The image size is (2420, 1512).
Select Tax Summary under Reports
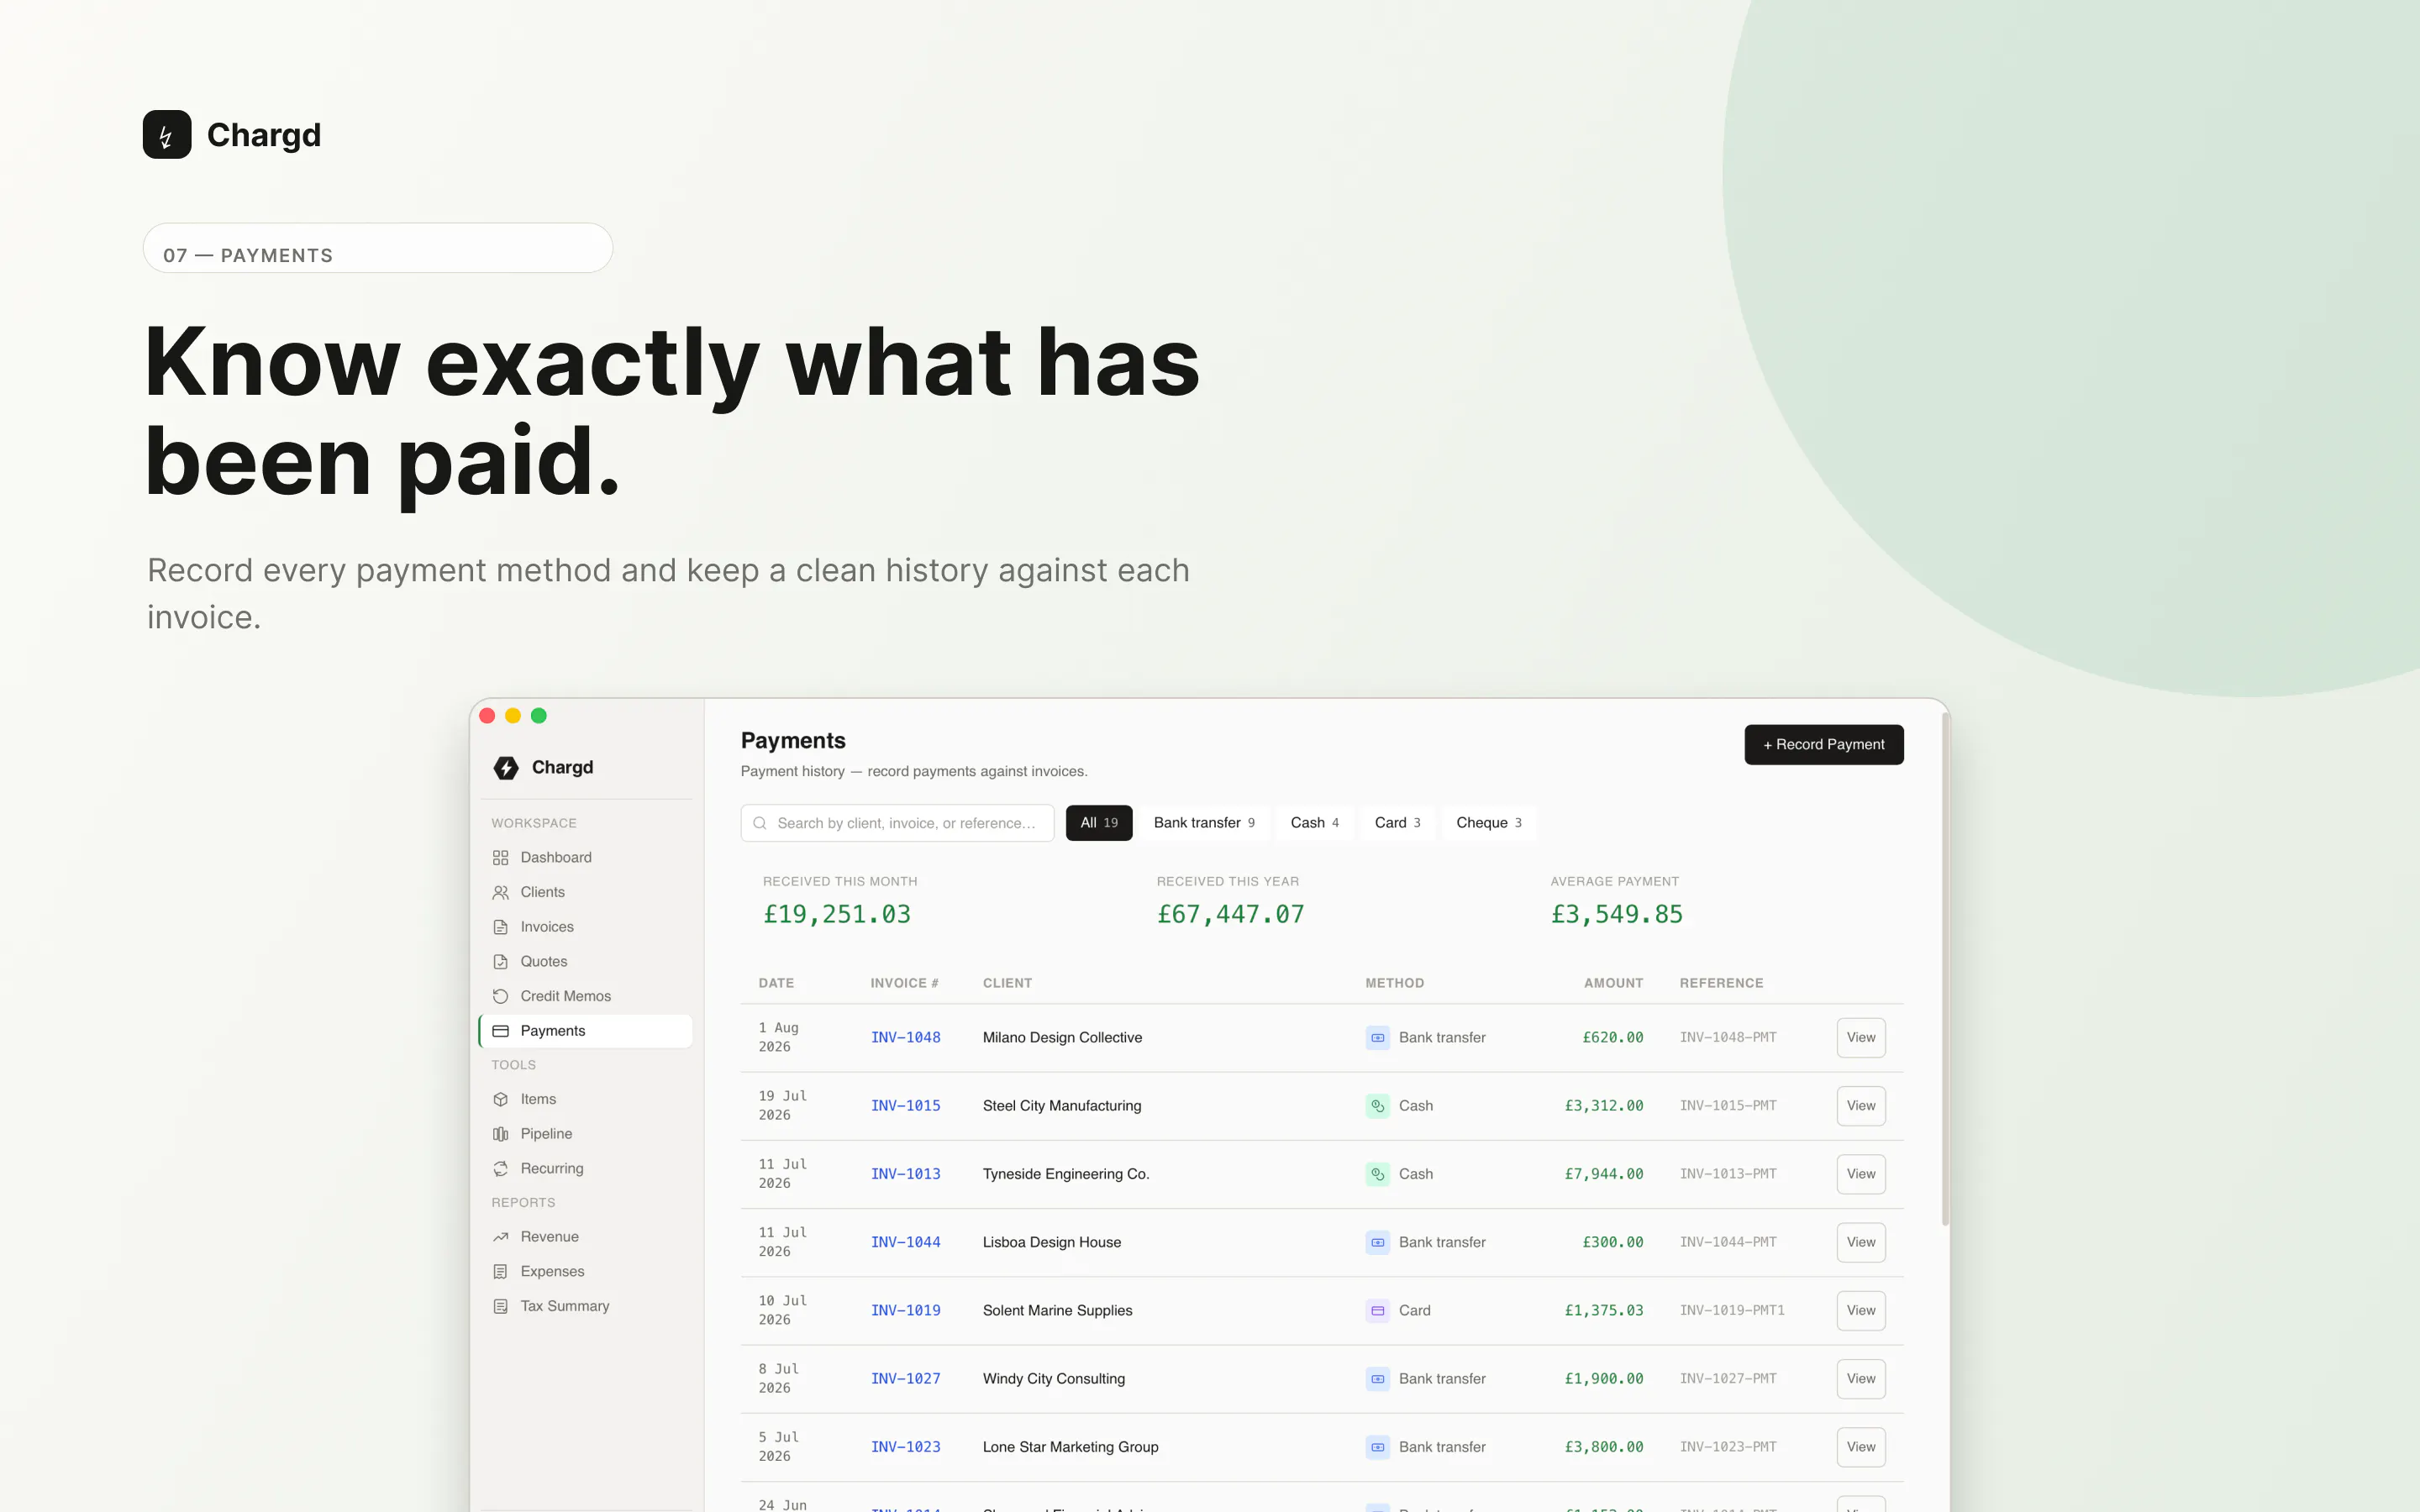point(586,1306)
